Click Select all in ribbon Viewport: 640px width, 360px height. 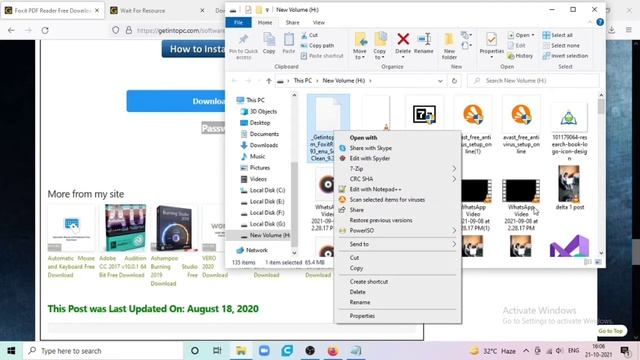tap(558, 35)
